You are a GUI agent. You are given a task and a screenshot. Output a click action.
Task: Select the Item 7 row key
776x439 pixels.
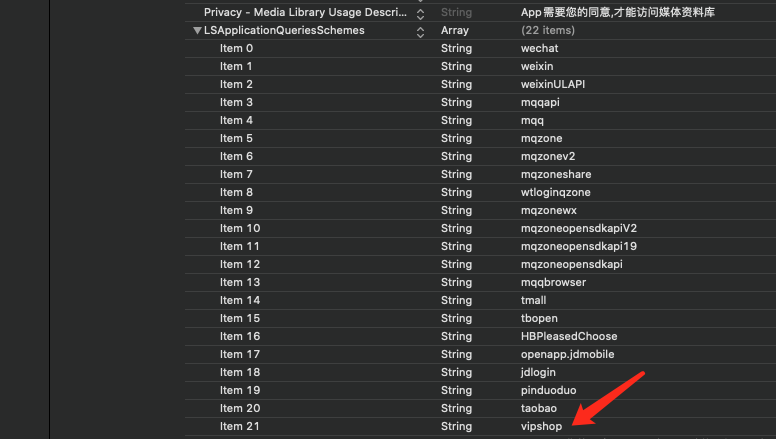click(x=236, y=174)
